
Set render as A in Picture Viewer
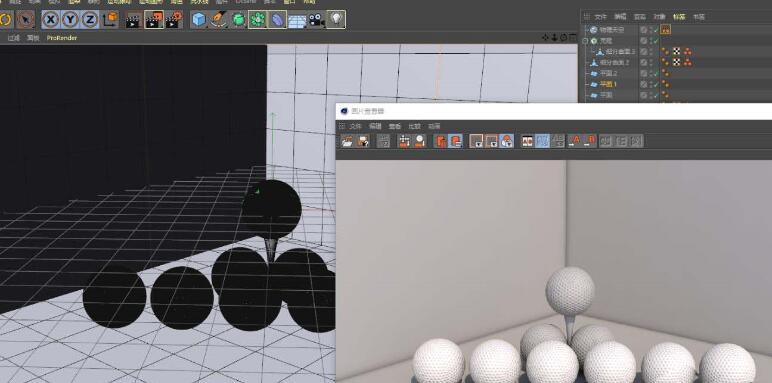575,141
